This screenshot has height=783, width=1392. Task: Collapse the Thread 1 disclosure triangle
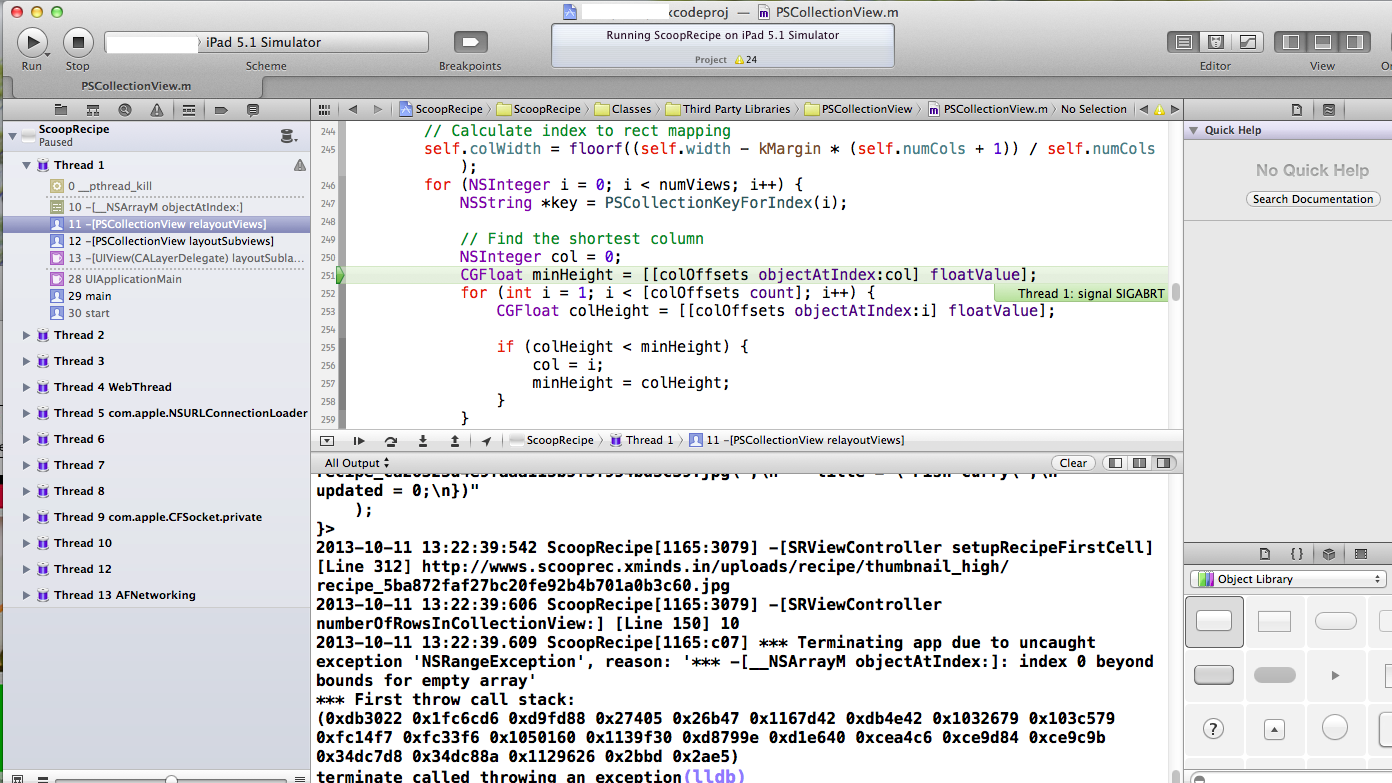click(x=27, y=165)
